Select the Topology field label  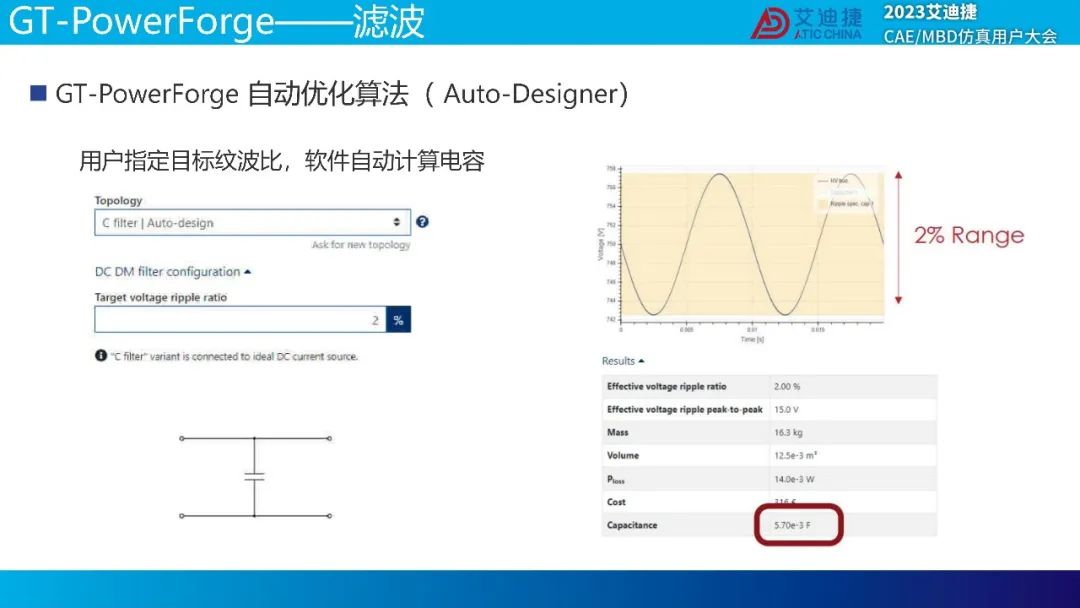(118, 200)
